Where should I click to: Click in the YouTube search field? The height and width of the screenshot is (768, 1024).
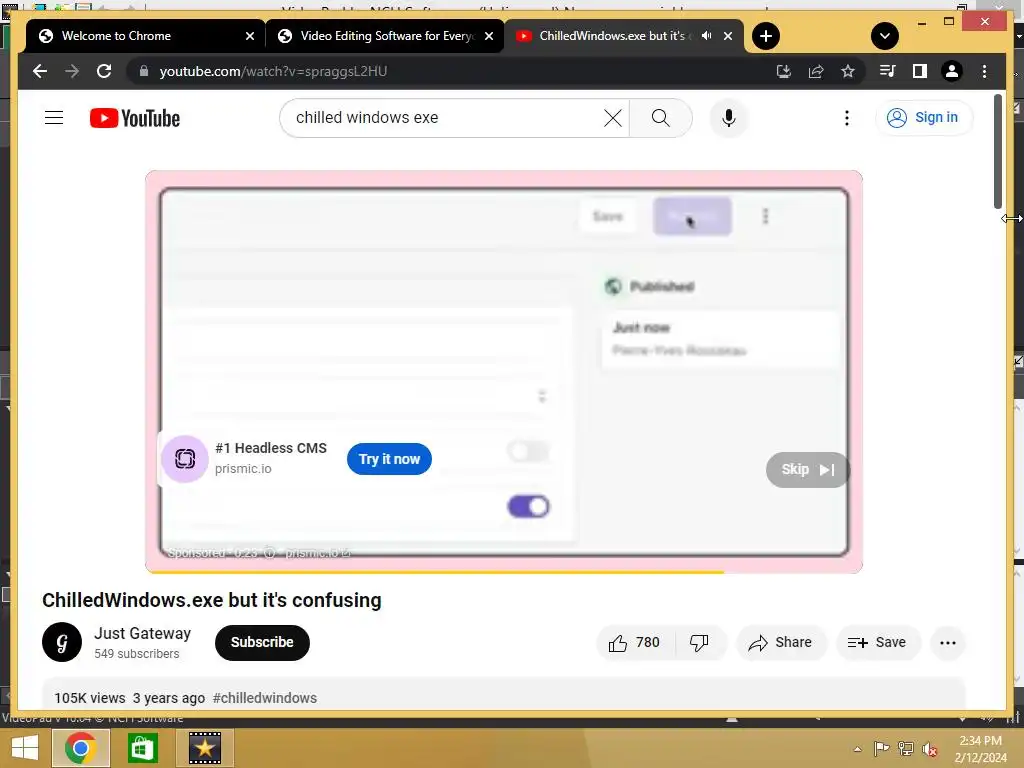[444, 118]
